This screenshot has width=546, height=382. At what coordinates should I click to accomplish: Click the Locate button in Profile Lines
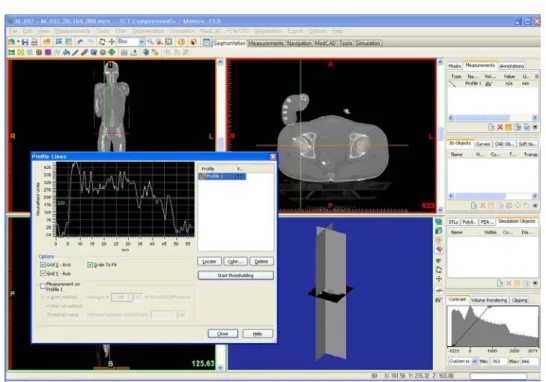point(209,261)
